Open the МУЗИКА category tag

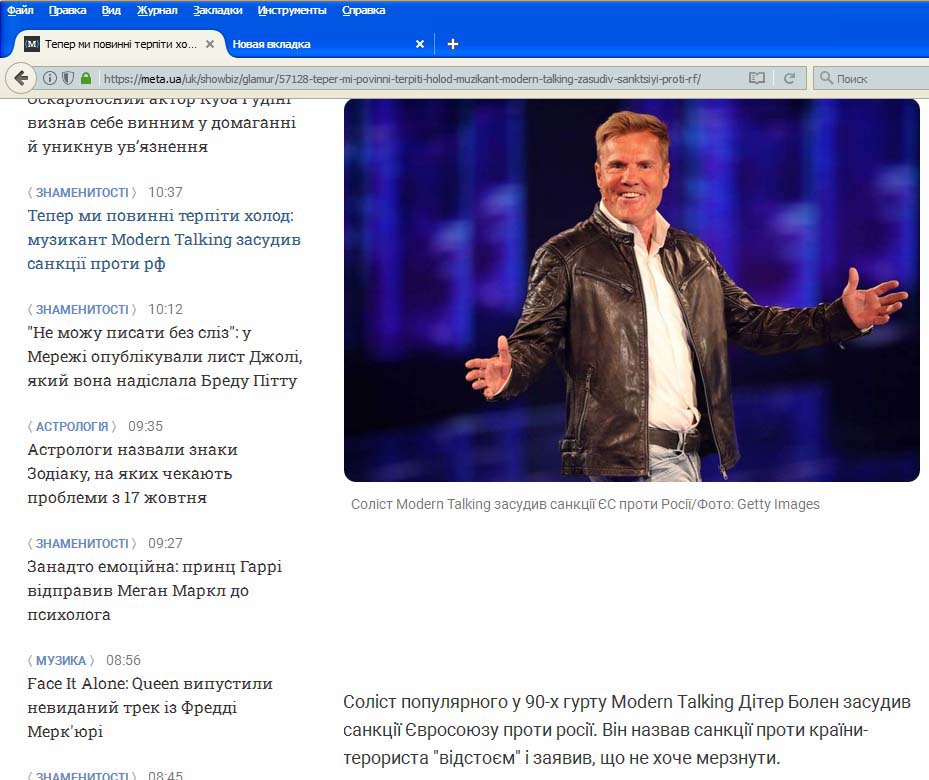(x=61, y=660)
